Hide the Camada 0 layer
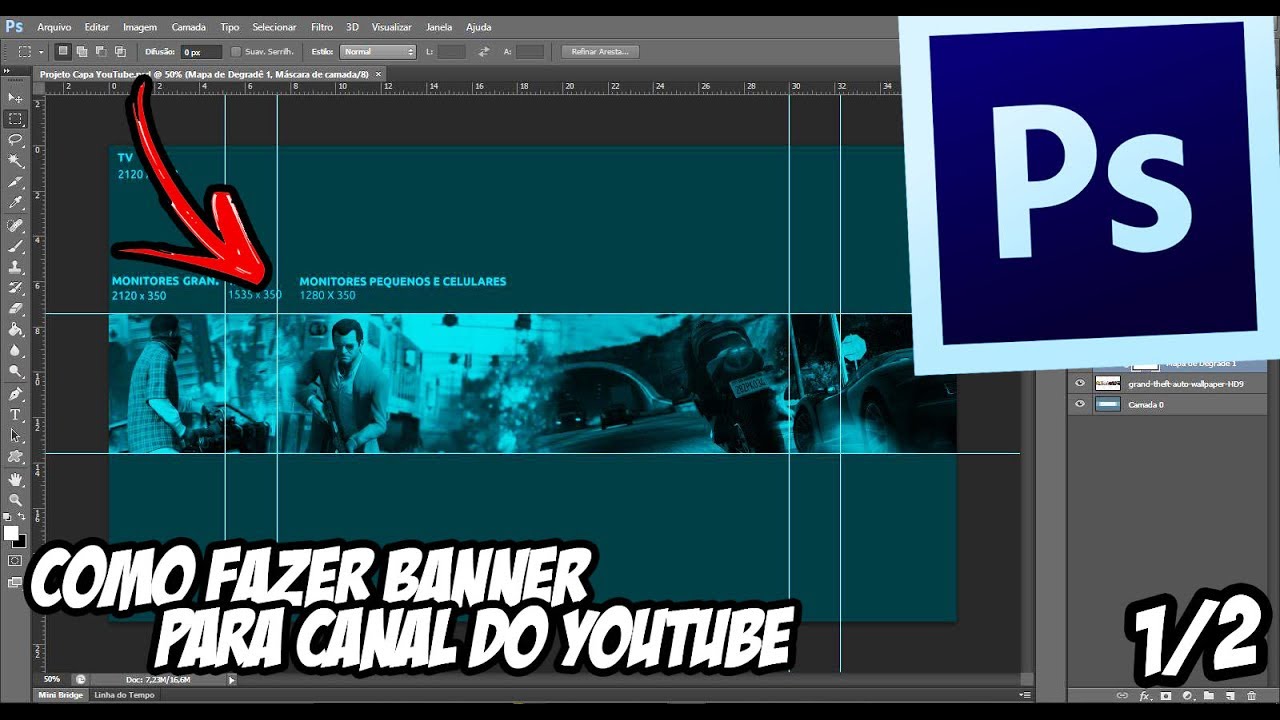 [1079, 404]
